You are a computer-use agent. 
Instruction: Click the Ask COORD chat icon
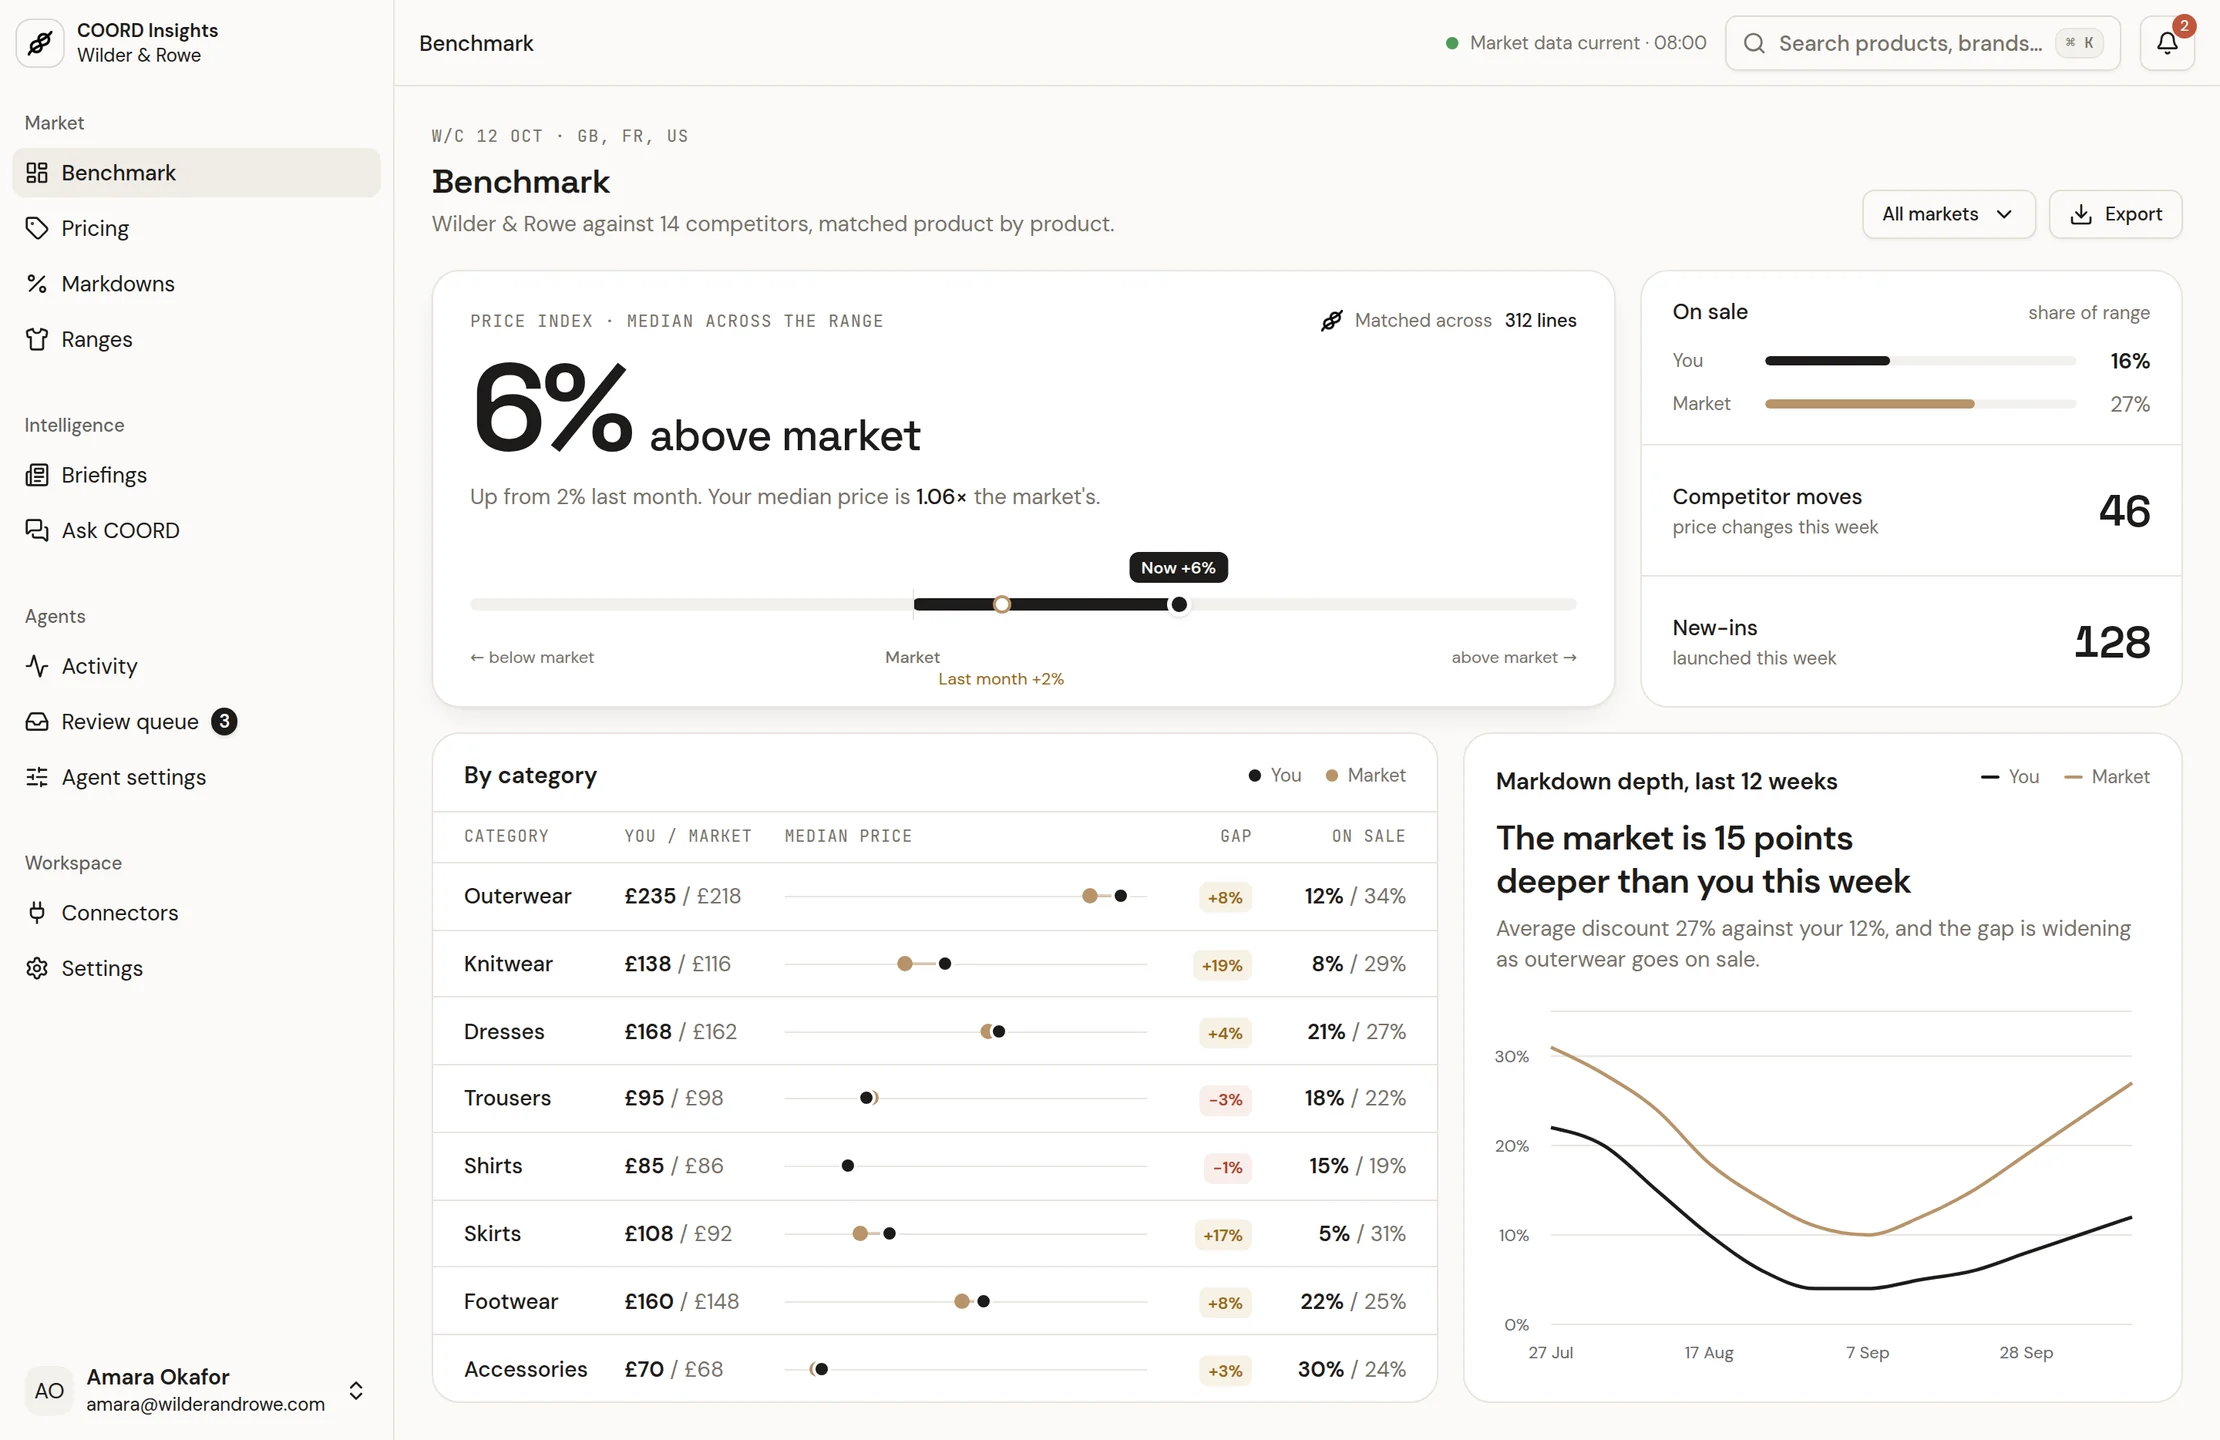pyautogui.click(x=37, y=530)
